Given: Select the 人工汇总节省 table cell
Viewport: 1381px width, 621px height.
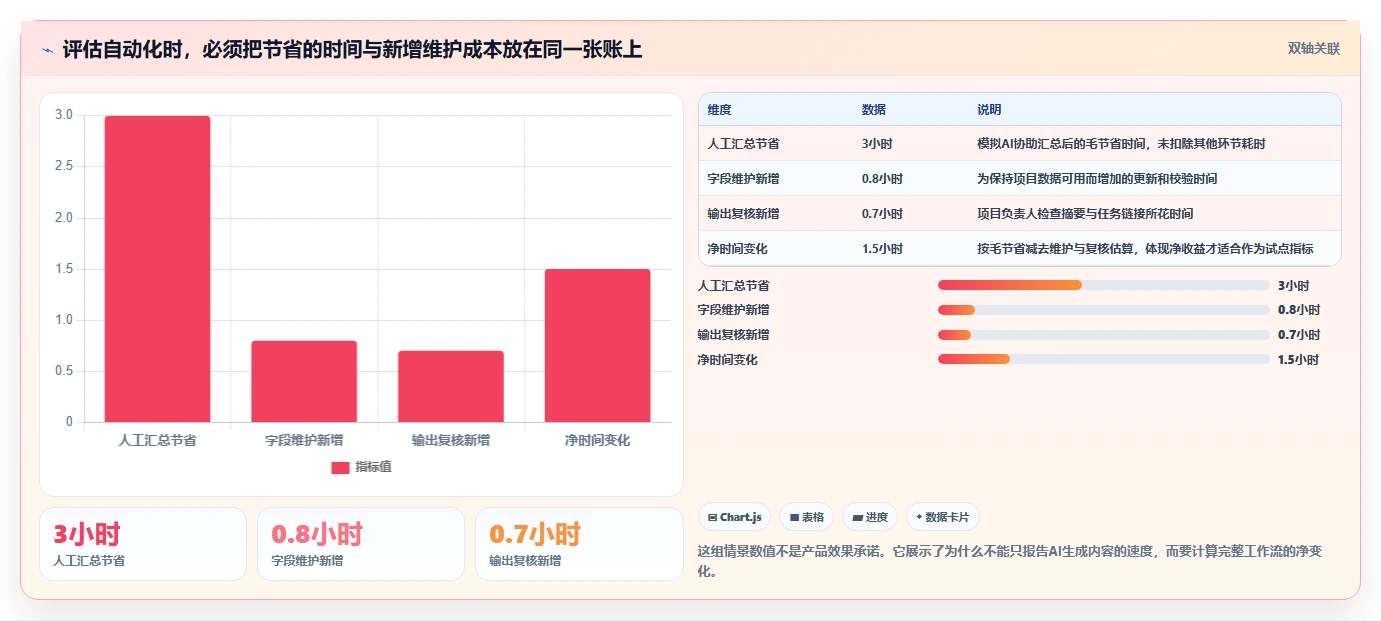Looking at the screenshot, I should tap(743, 144).
